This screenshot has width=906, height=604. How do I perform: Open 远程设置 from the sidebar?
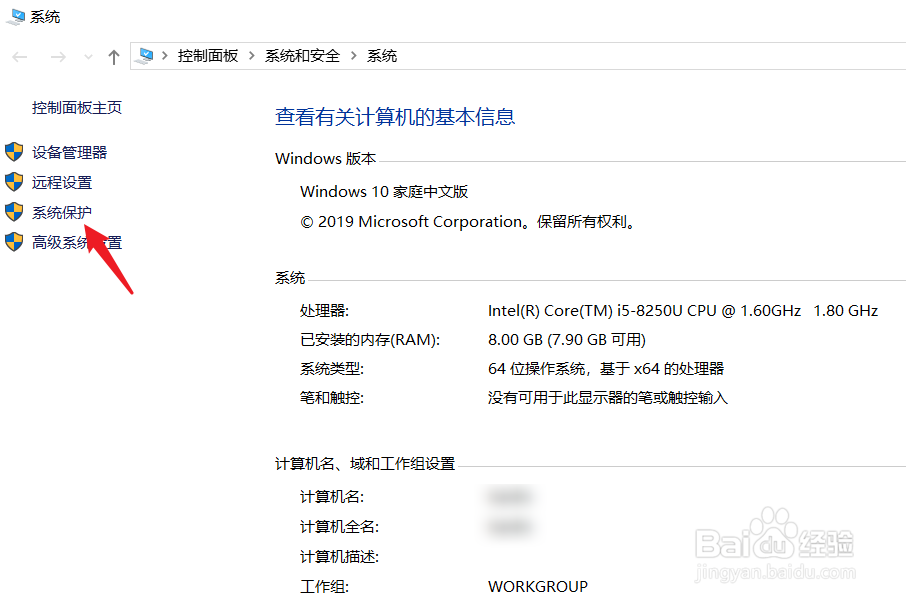61,182
